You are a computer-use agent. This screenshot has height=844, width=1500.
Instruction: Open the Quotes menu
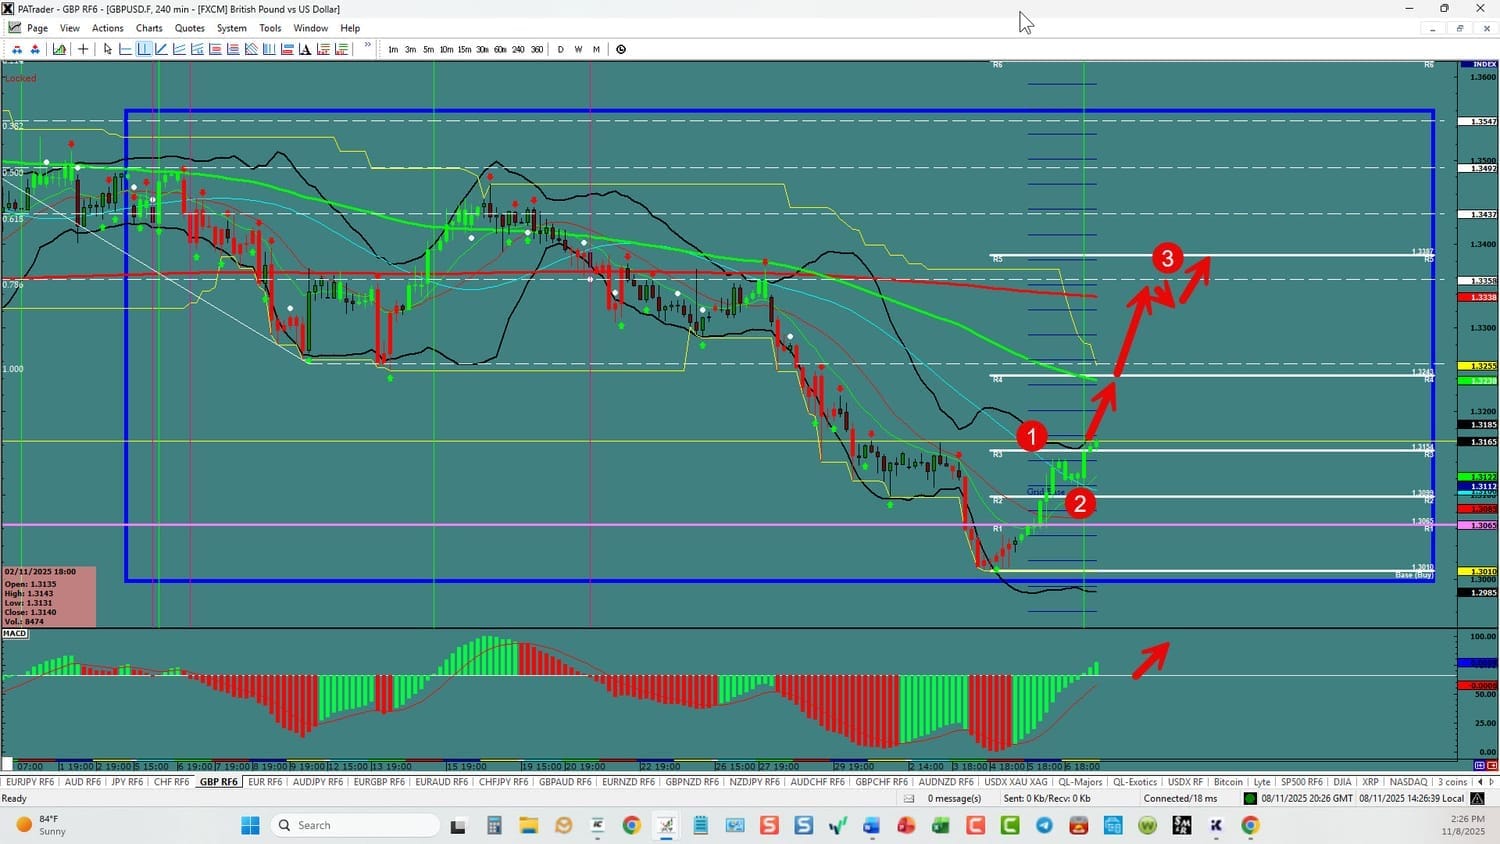189,28
